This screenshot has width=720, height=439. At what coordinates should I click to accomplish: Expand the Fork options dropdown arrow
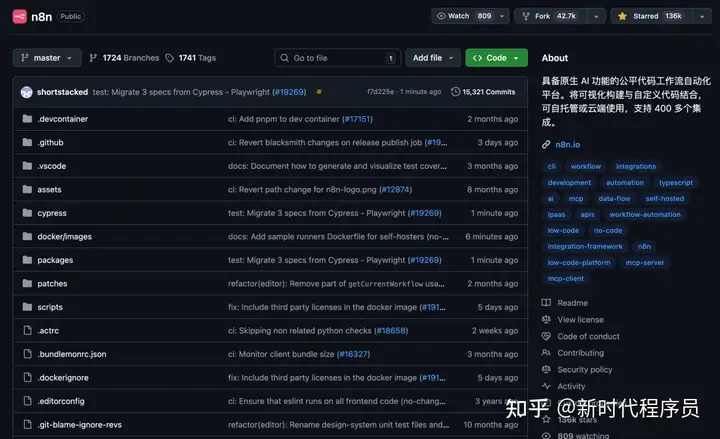click(x=596, y=16)
